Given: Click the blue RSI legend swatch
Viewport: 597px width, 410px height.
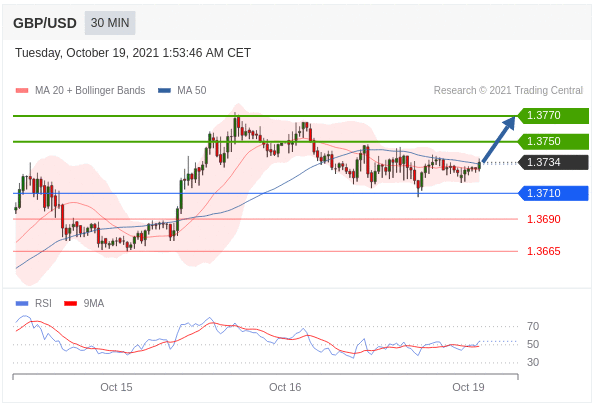Looking at the screenshot, I should [x=22, y=303].
